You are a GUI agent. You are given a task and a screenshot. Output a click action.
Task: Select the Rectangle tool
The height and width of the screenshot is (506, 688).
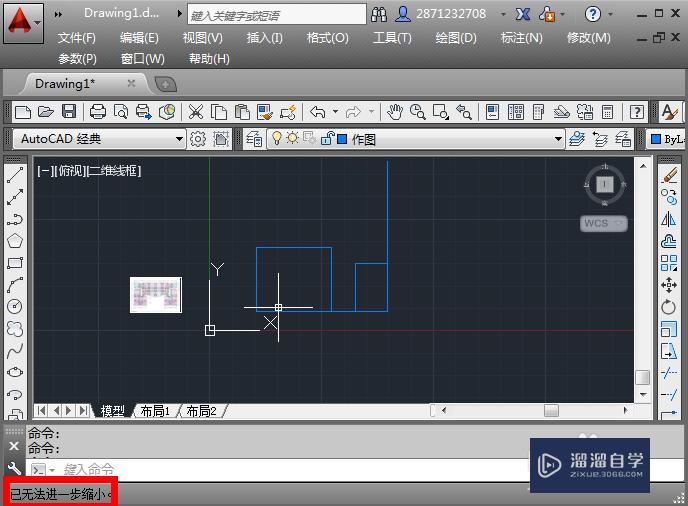click(15, 263)
